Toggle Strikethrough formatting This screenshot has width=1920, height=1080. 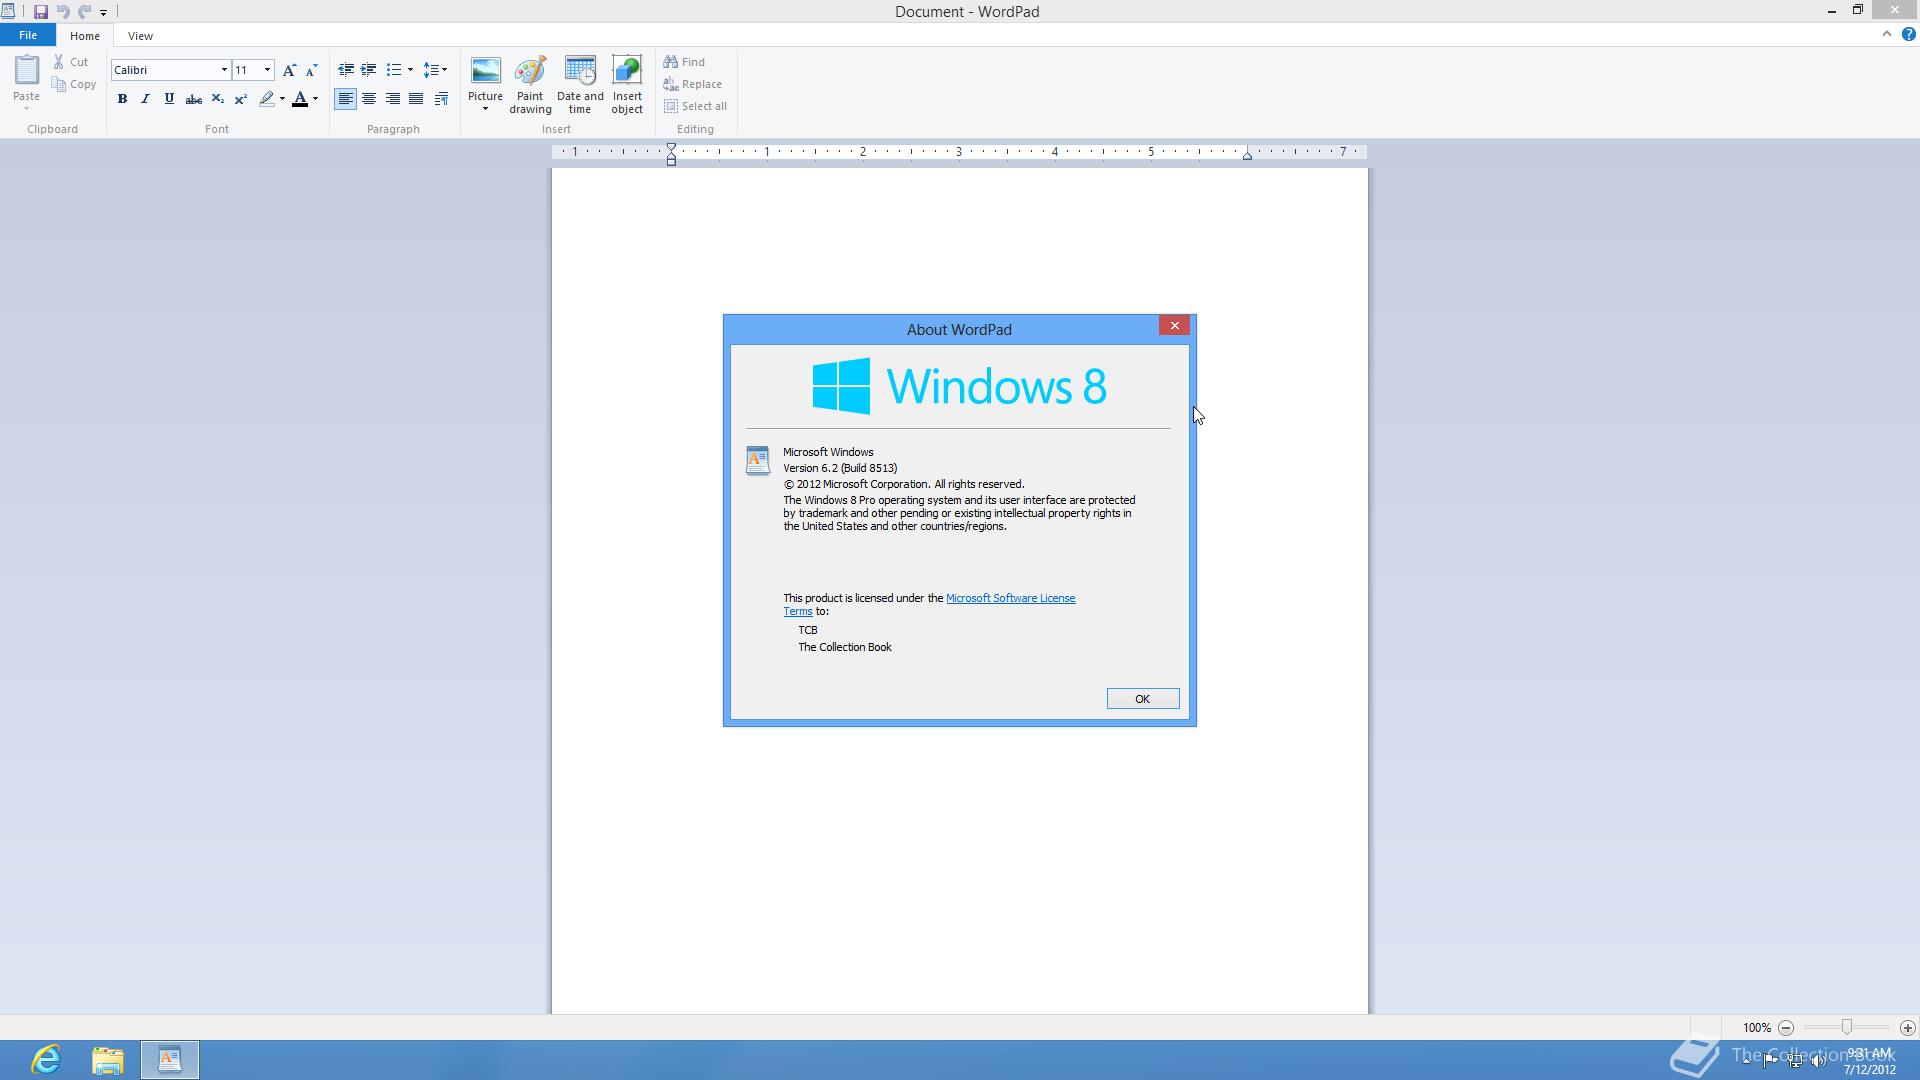193,99
